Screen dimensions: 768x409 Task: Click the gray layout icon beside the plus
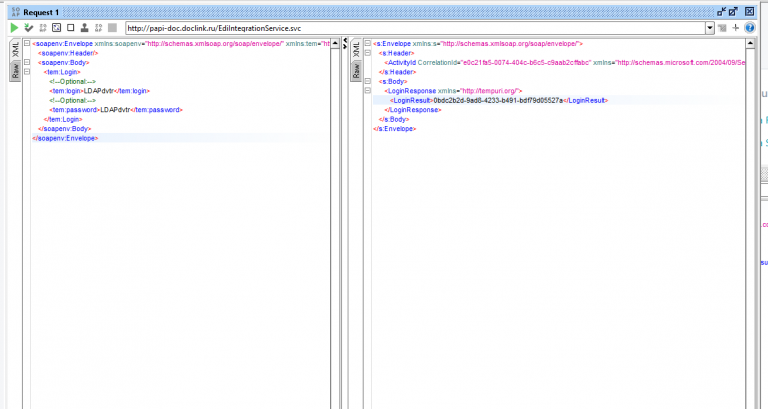click(x=722, y=28)
